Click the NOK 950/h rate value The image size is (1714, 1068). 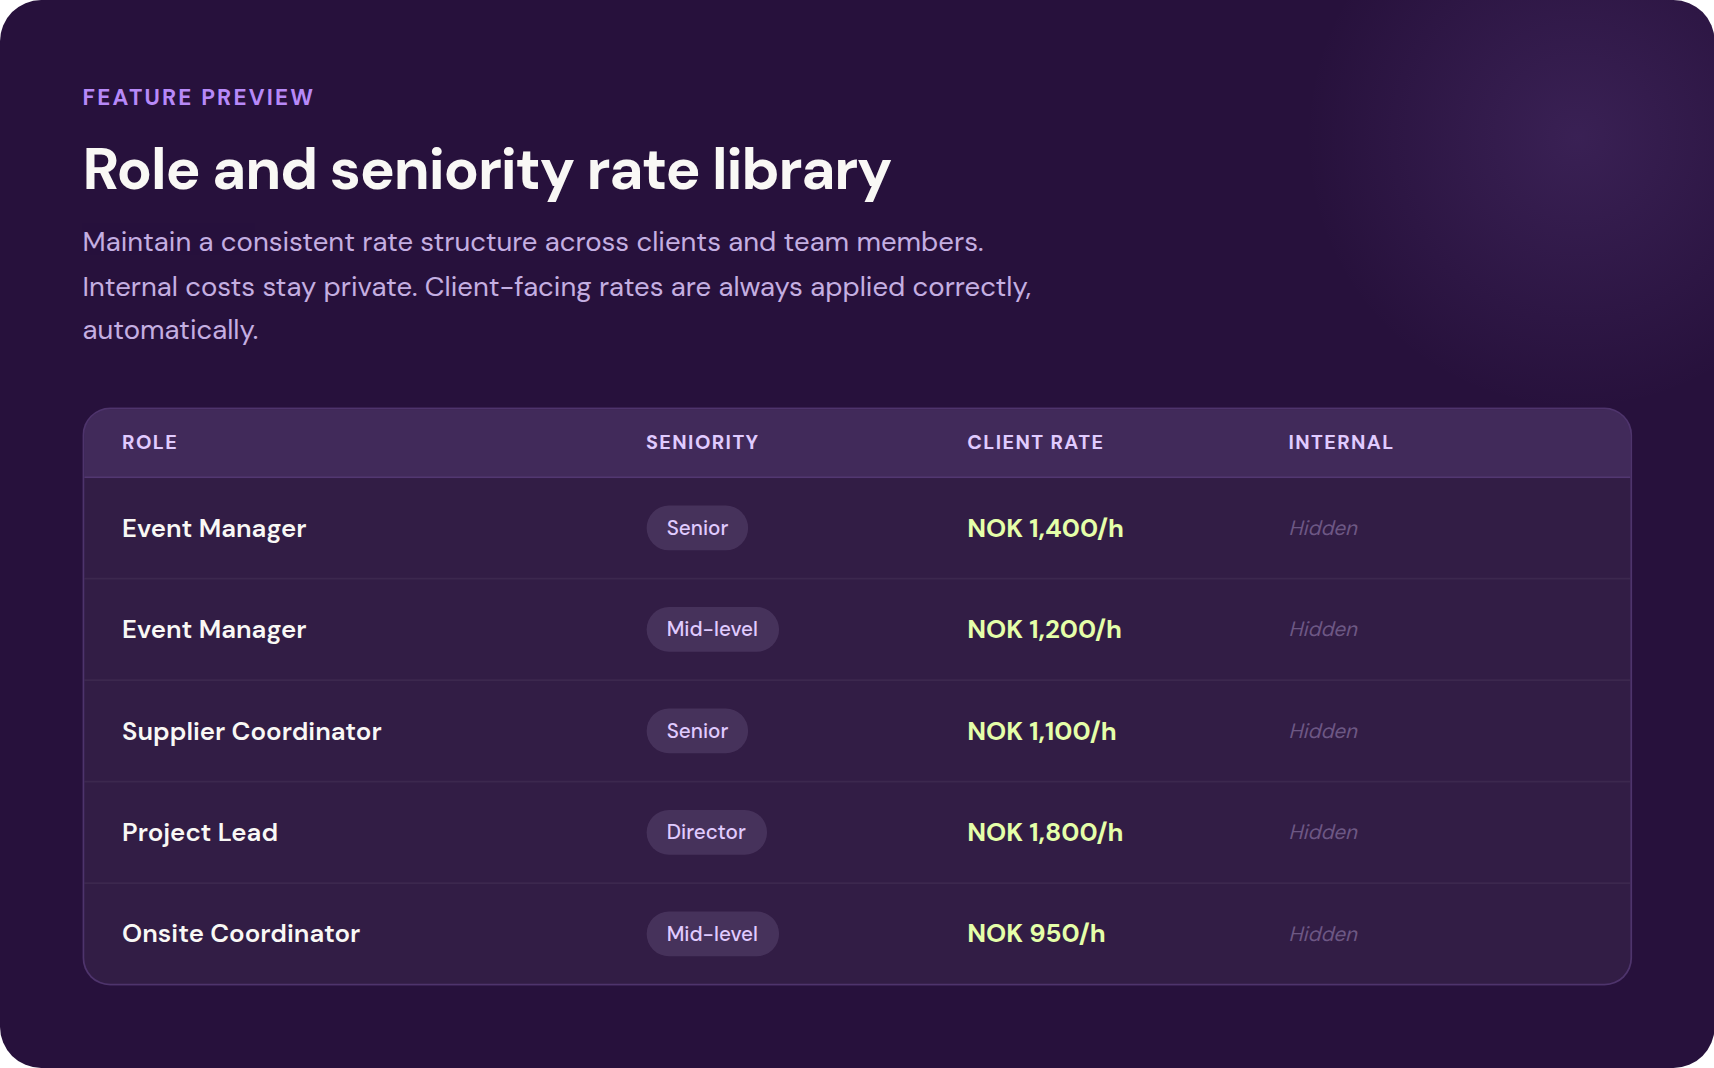(1036, 933)
